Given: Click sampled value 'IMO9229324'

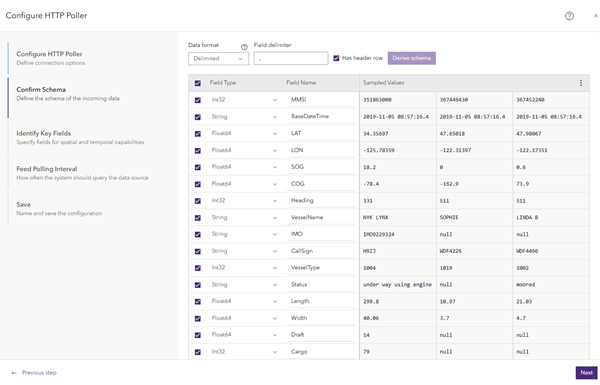Looking at the screenshot, I should (378, 235).
